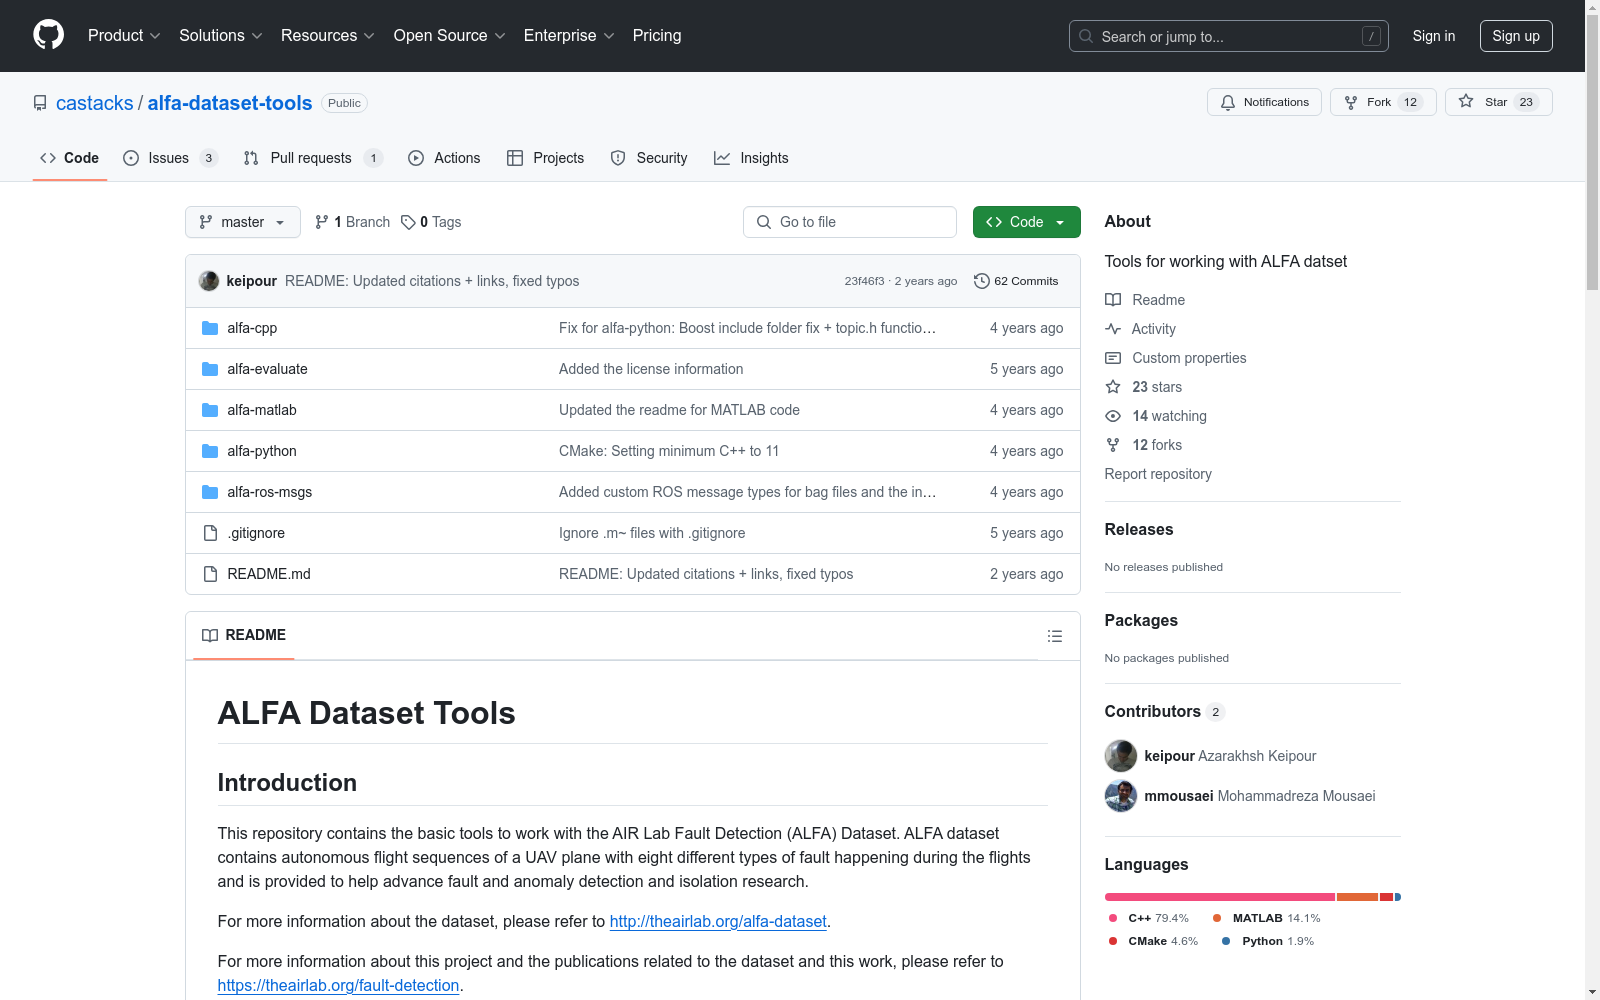This screenshot has width=1600, height=1000.
Task: Click keipour's avatar in latest commit row
Action: [209, 281]
